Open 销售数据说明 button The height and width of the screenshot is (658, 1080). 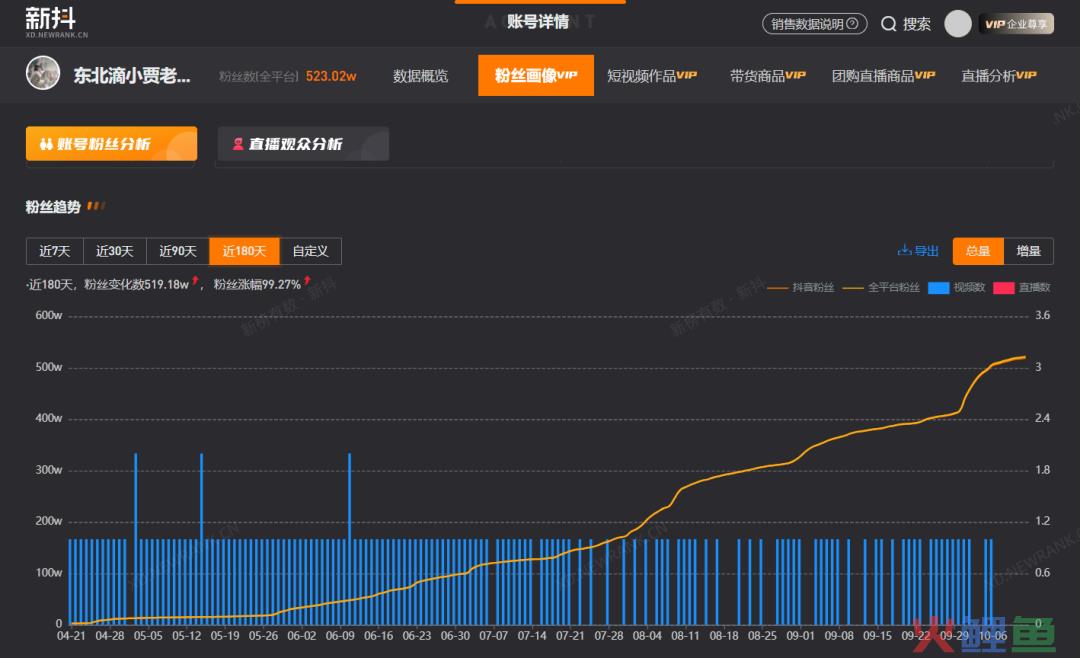click(814, 24)
